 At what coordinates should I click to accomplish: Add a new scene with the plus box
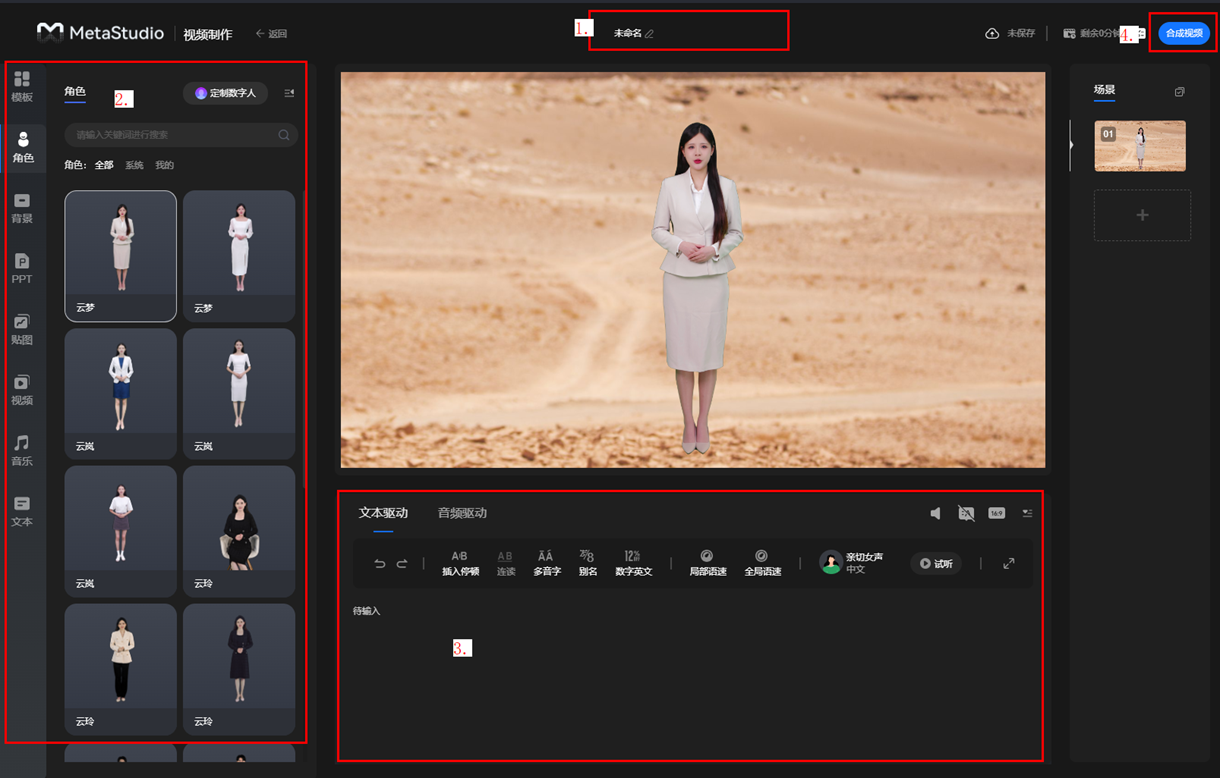pos(1142,215)
